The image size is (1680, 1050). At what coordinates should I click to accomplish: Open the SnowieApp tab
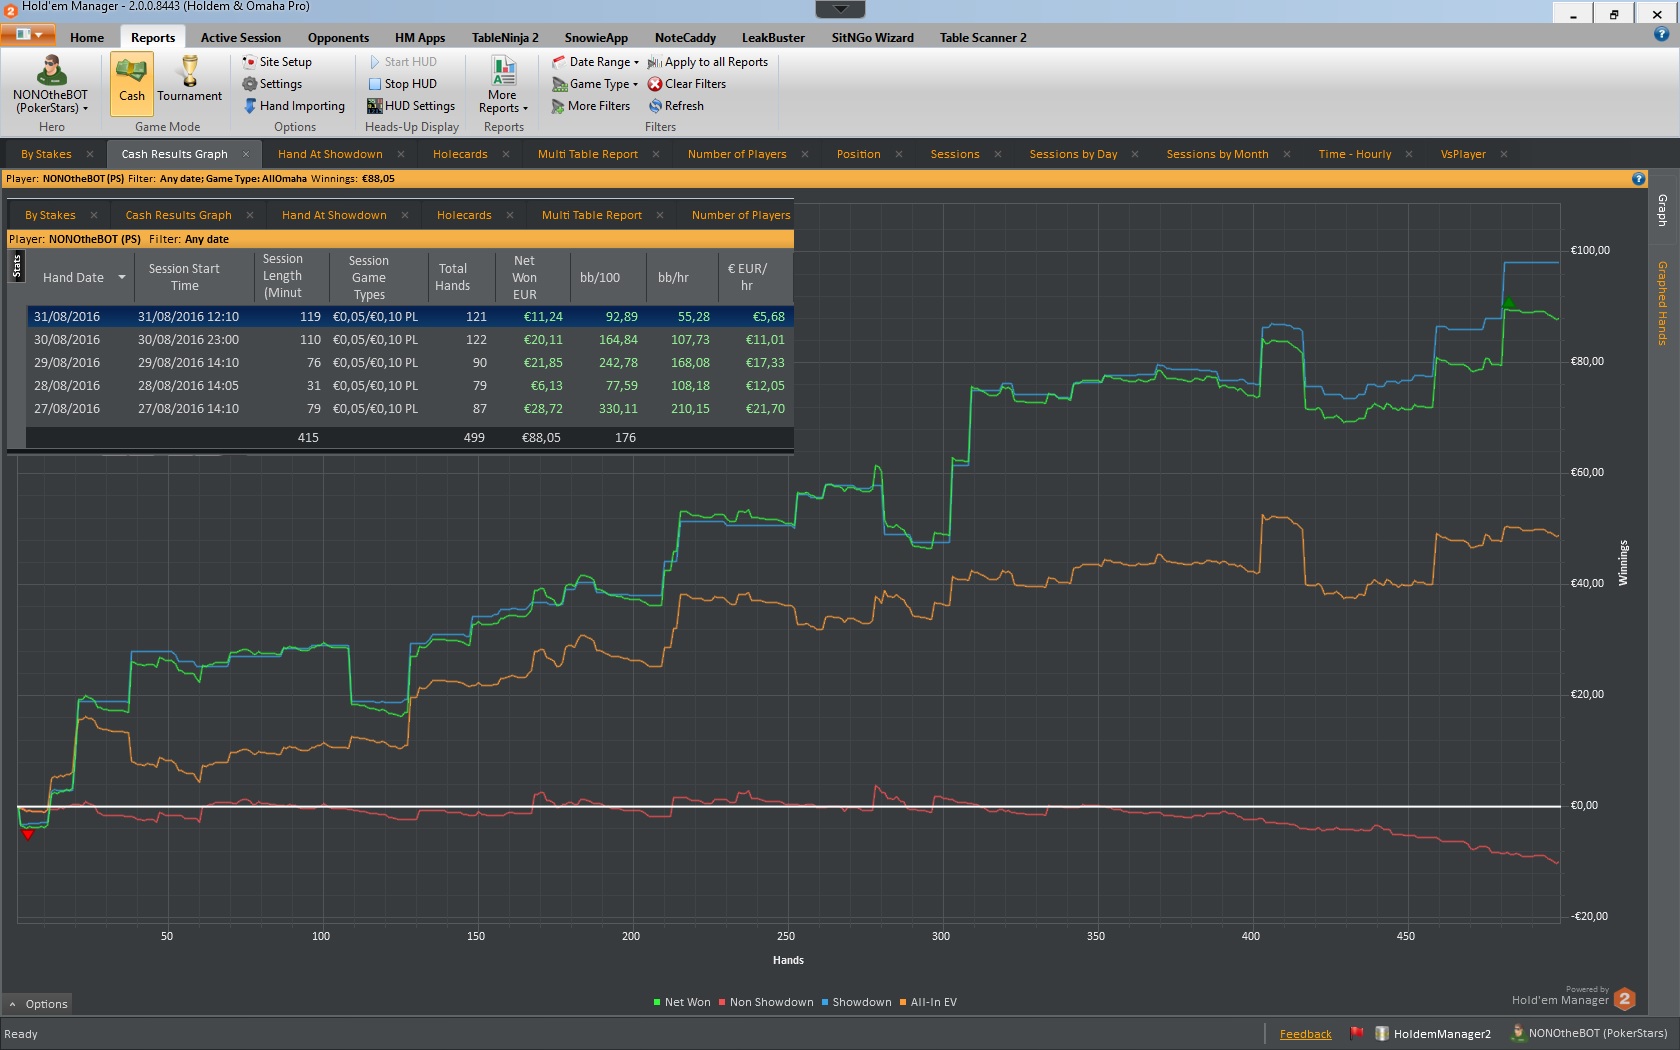click(x=596, y=37)
